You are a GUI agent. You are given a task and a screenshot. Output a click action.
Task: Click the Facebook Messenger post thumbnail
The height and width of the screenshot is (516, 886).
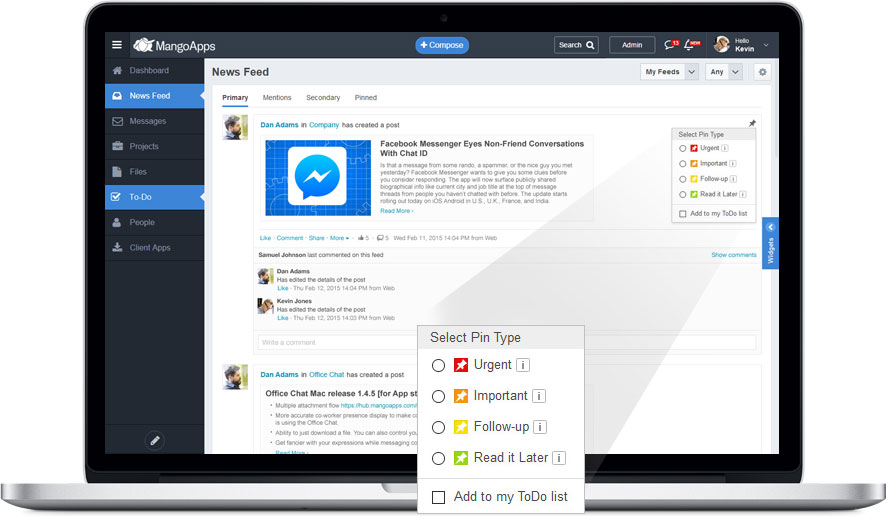coord(318,177)
